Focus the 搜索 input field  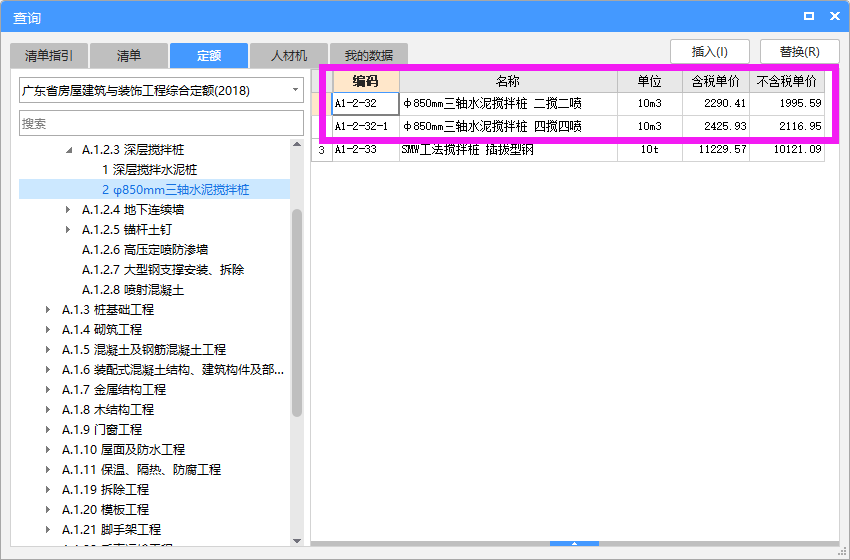click(x=161, y=123)
